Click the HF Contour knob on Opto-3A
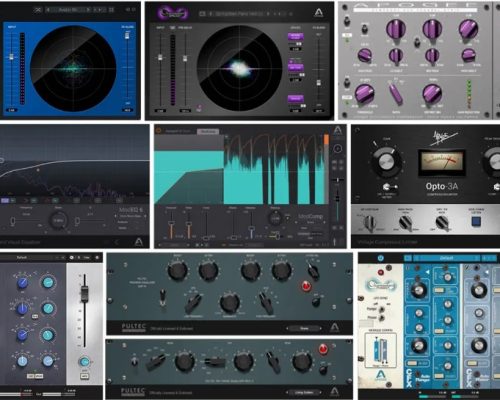Image resolution: width=500 pixels, height=400 pixels. [369, 222]
